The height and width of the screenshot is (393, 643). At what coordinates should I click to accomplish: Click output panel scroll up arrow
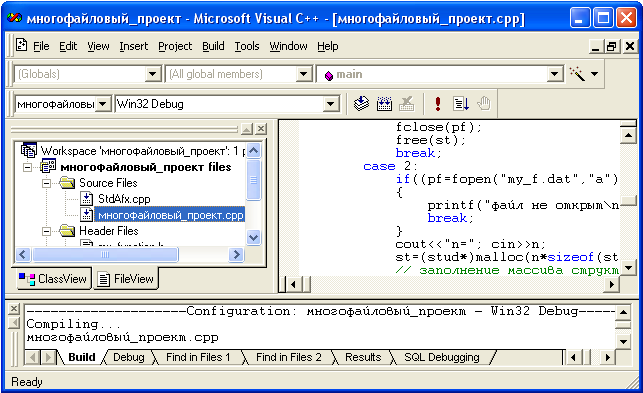[x=623, y=313]
